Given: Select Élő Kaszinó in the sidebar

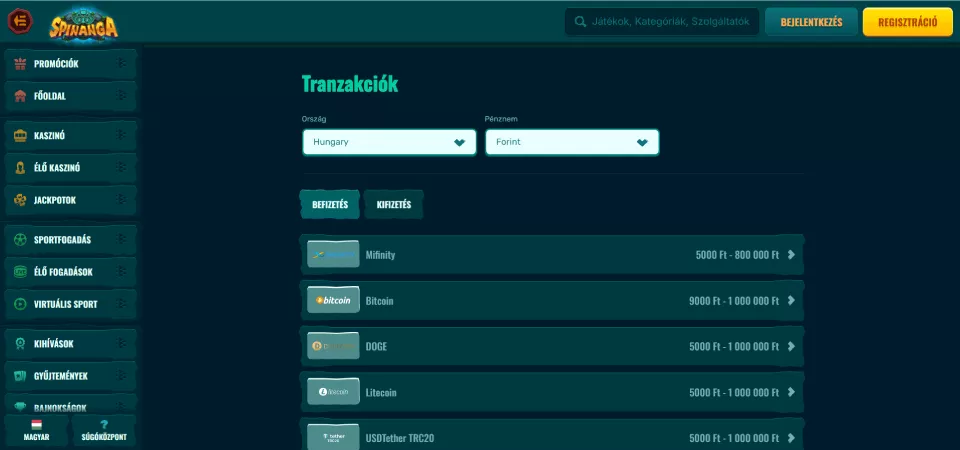Looking at the screenshot, I should 68,168.
